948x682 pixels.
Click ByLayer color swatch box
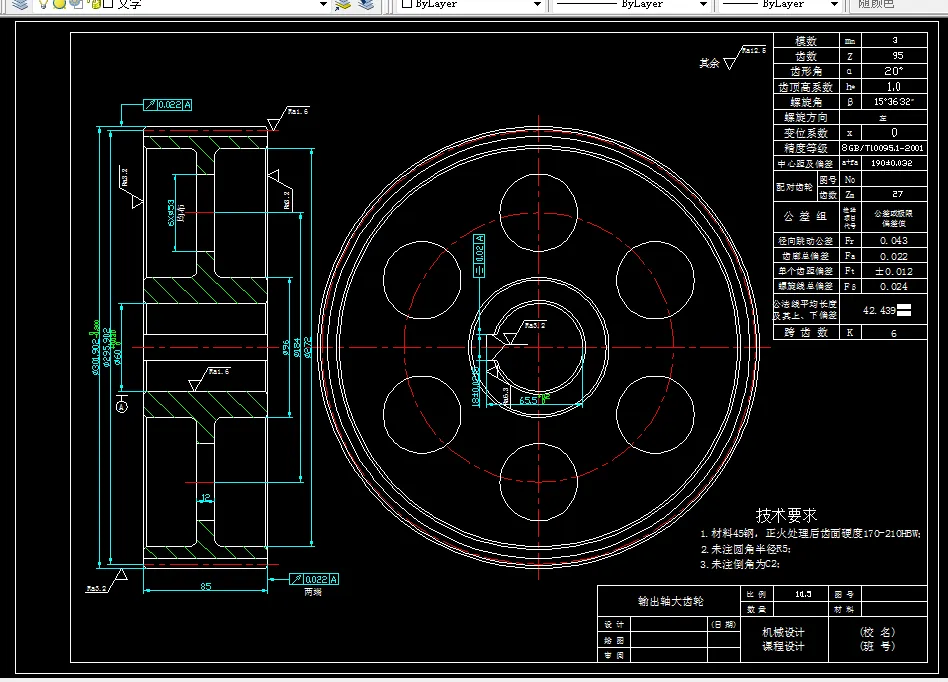[x=407, y=4]
